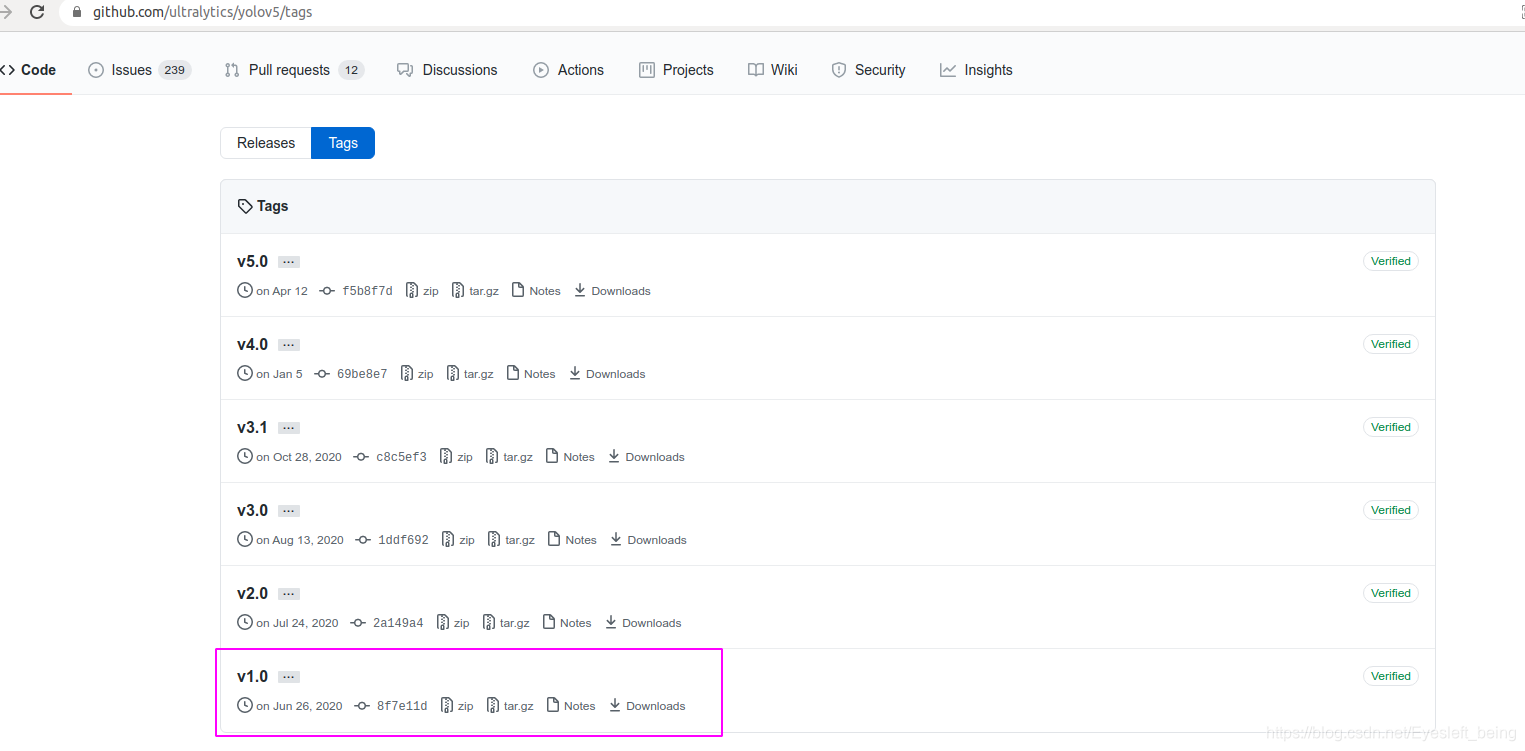View Notes for v3.1
This screenshot has width=1525, height=751.
570,457
